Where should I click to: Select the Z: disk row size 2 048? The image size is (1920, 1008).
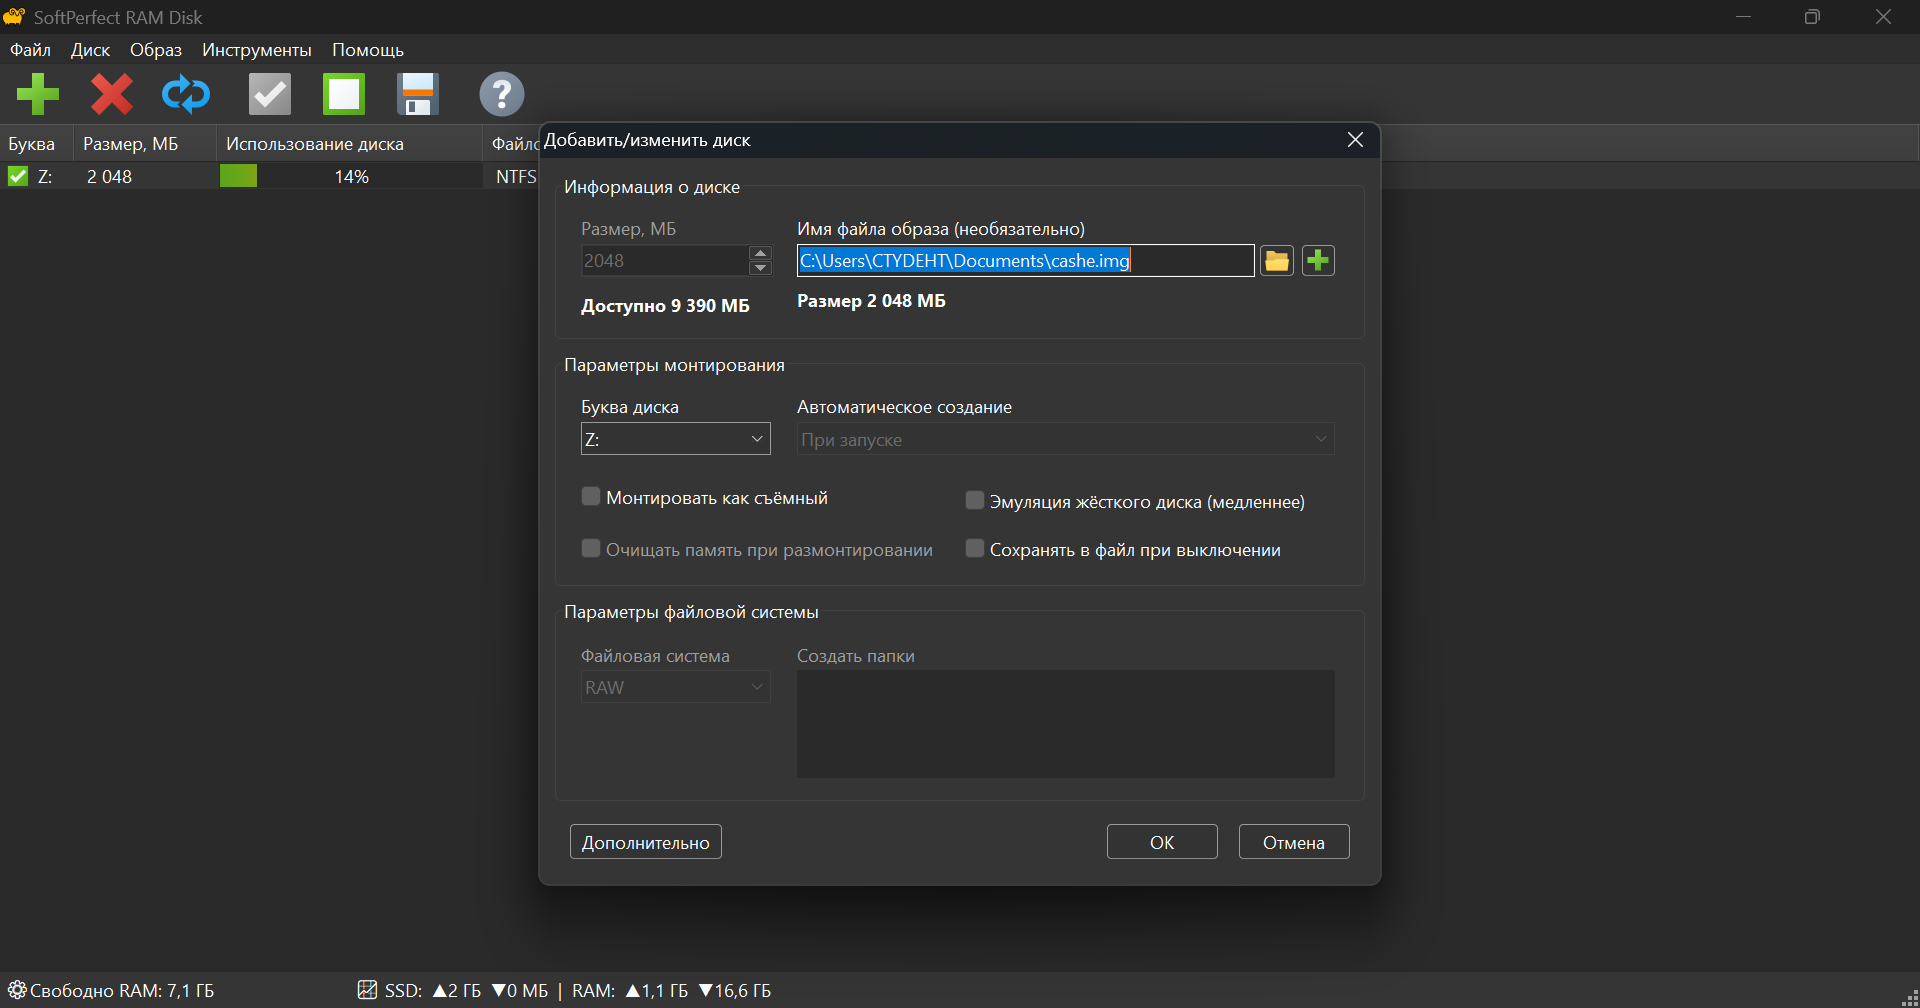(x=109, y=177)
